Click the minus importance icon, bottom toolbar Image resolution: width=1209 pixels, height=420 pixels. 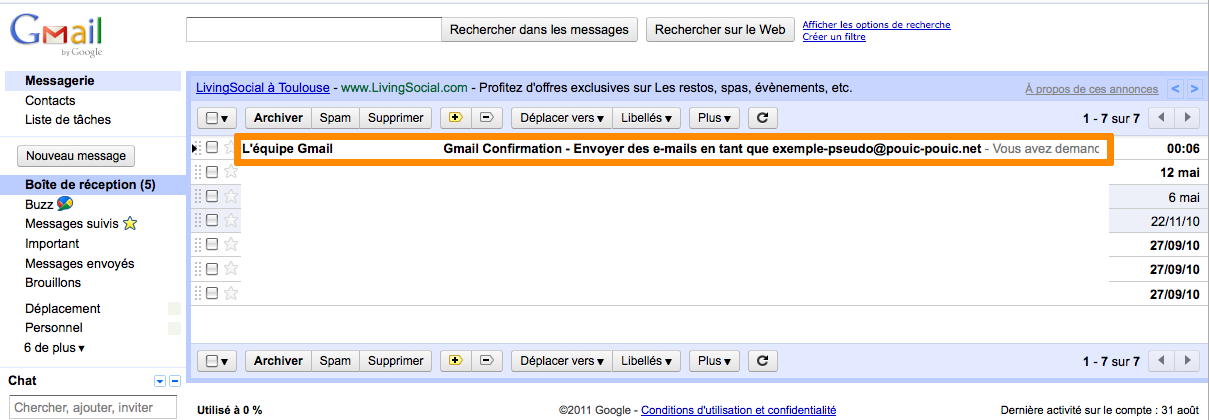(487, 361)
